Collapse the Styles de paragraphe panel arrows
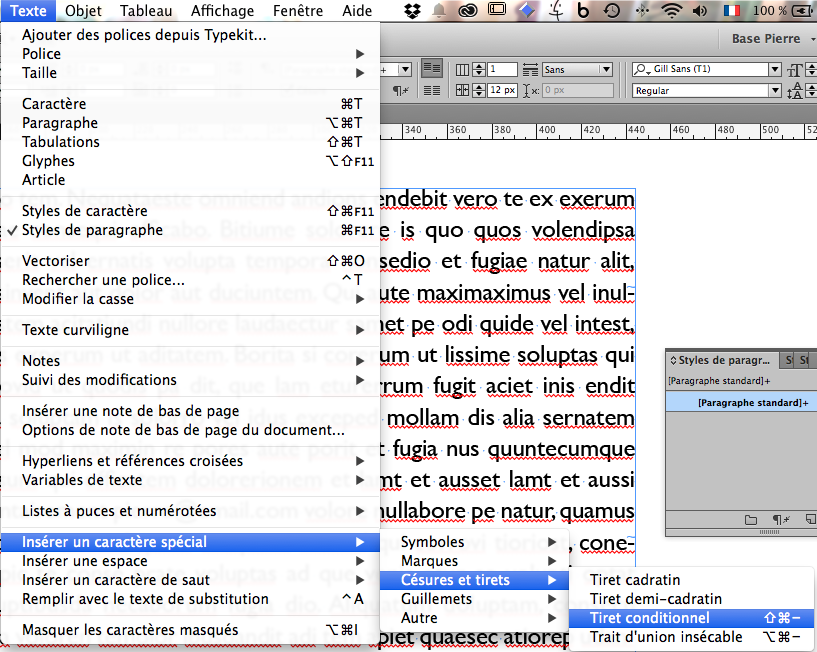 [673, 360]
